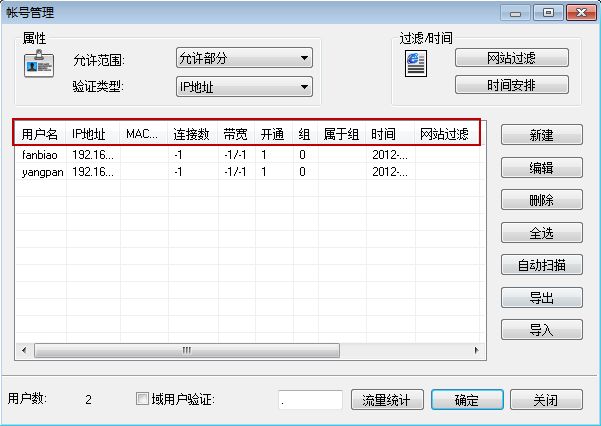Click the 导入 button
The width and height of the screenshot is (601, 426).
pos(542,330)
